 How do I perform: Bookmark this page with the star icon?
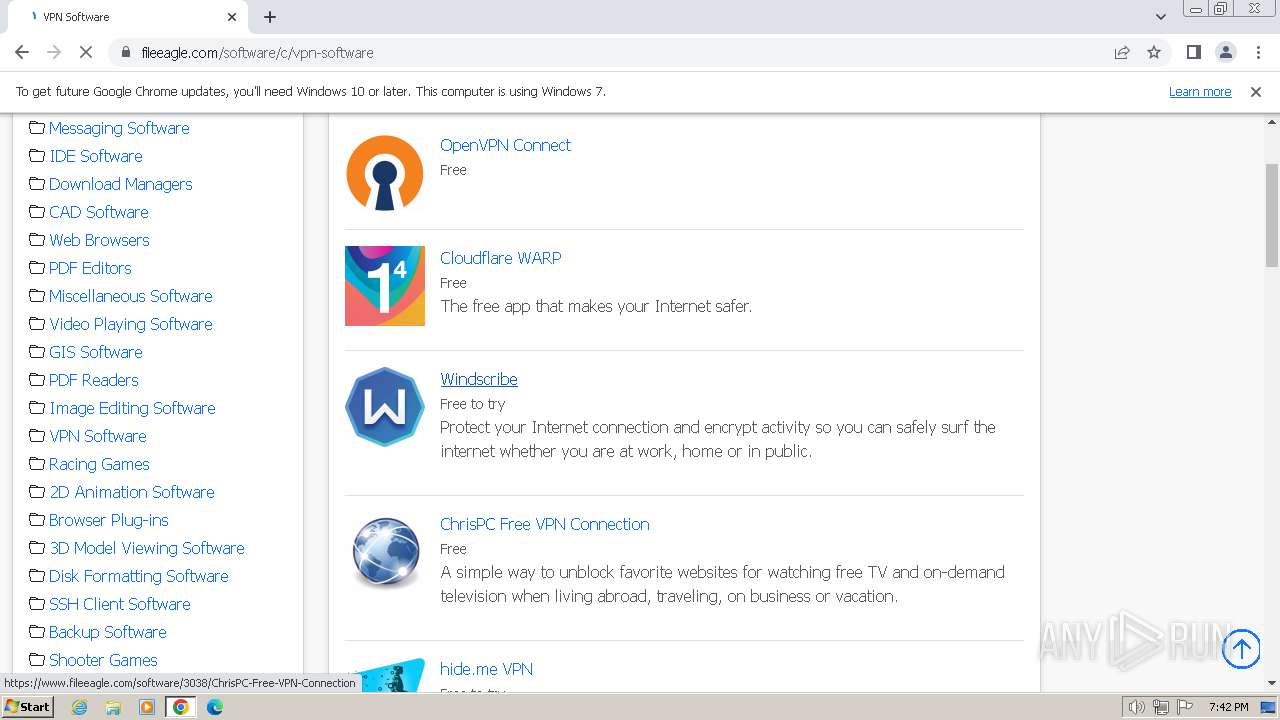1154,52
